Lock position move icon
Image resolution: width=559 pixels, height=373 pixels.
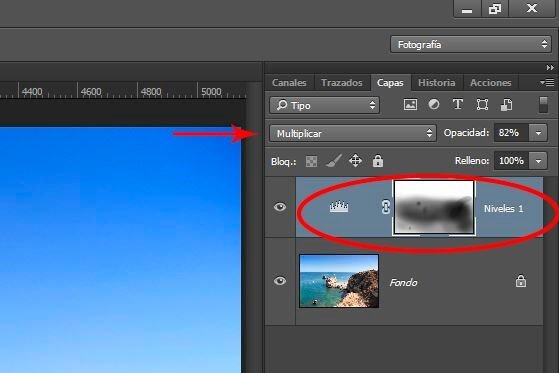pos(355,161)
